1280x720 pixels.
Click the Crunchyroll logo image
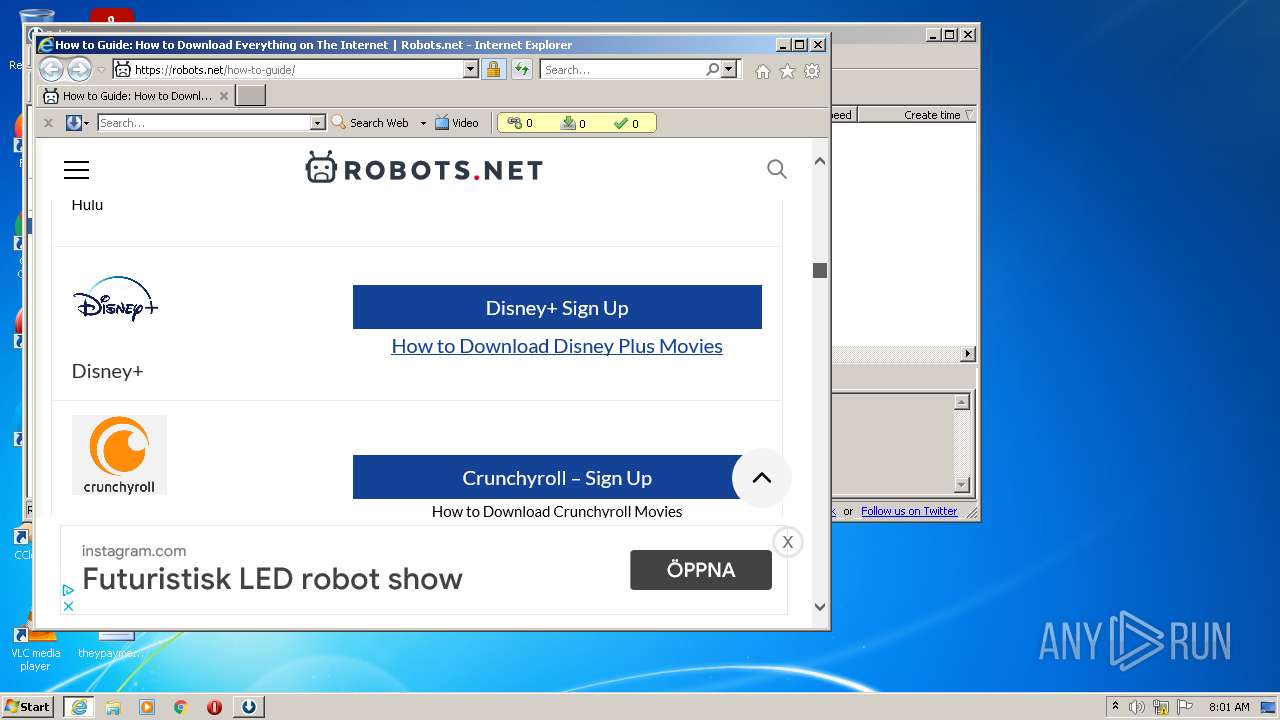119,455
